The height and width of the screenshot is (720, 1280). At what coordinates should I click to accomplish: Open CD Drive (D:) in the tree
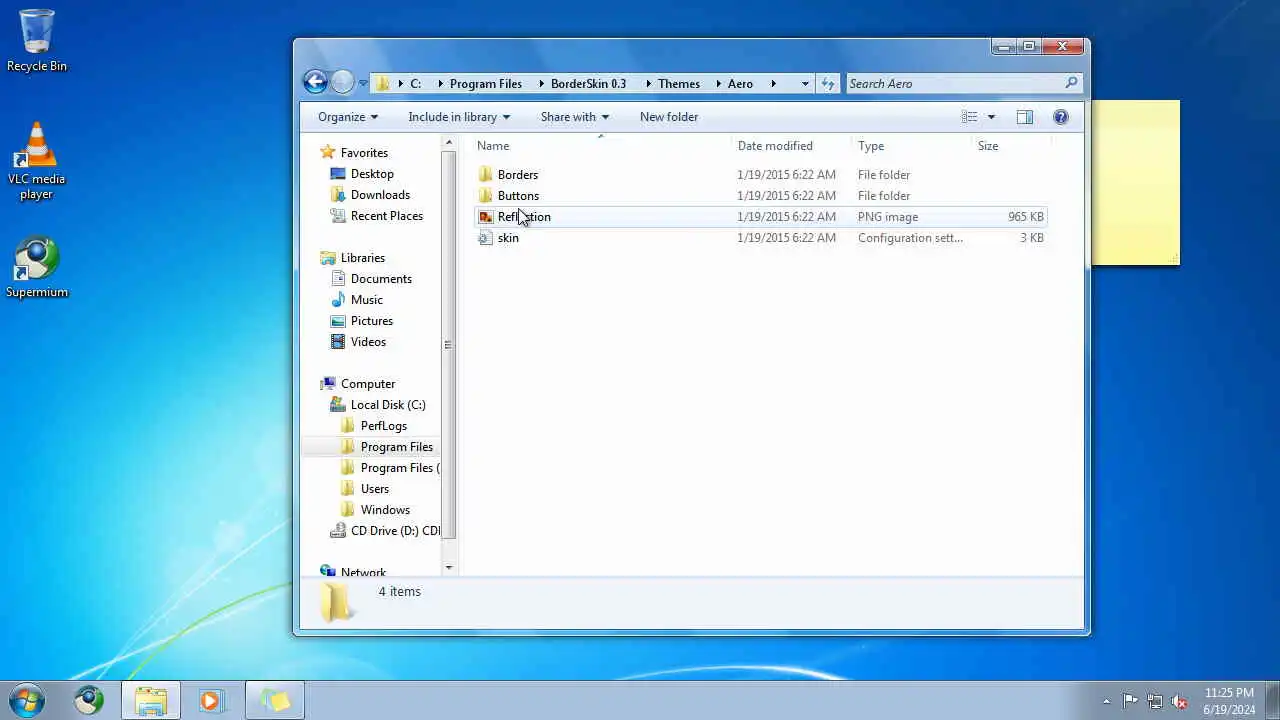[395, 531]
